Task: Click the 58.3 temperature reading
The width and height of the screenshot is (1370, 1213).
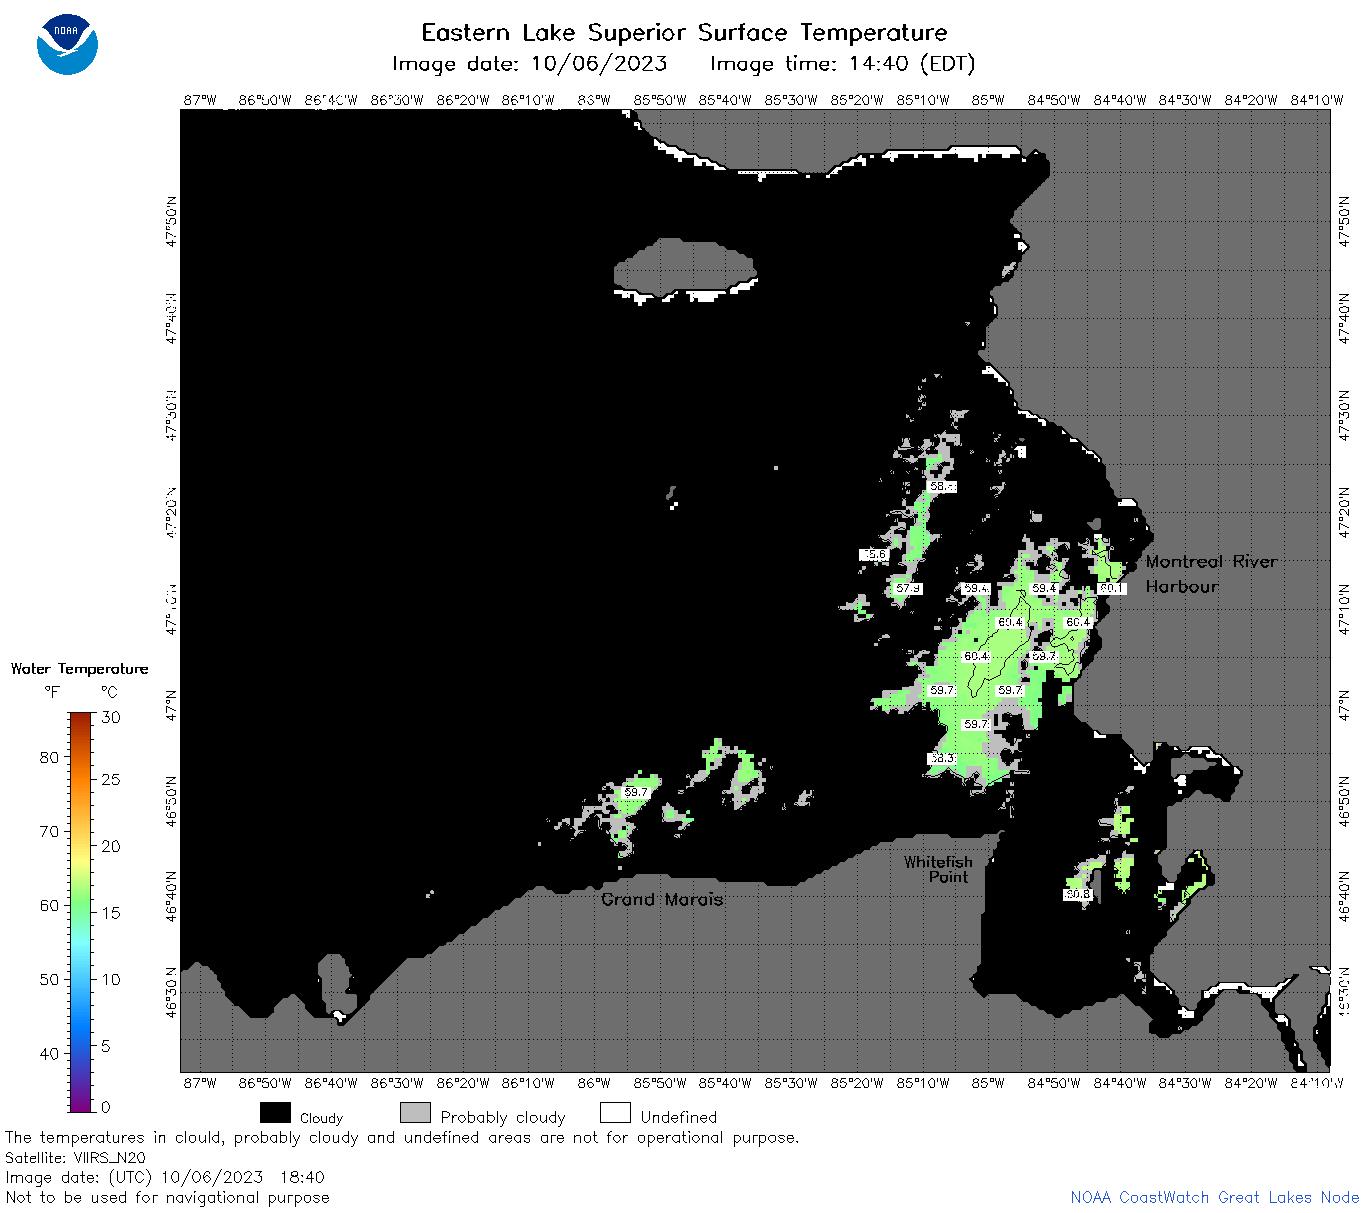Action: pos(942,758)
